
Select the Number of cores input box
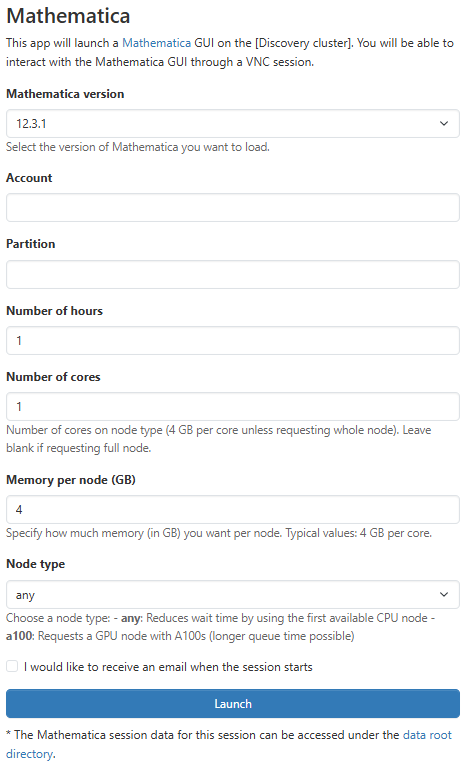pyautogui.click(x=232, y=406)
